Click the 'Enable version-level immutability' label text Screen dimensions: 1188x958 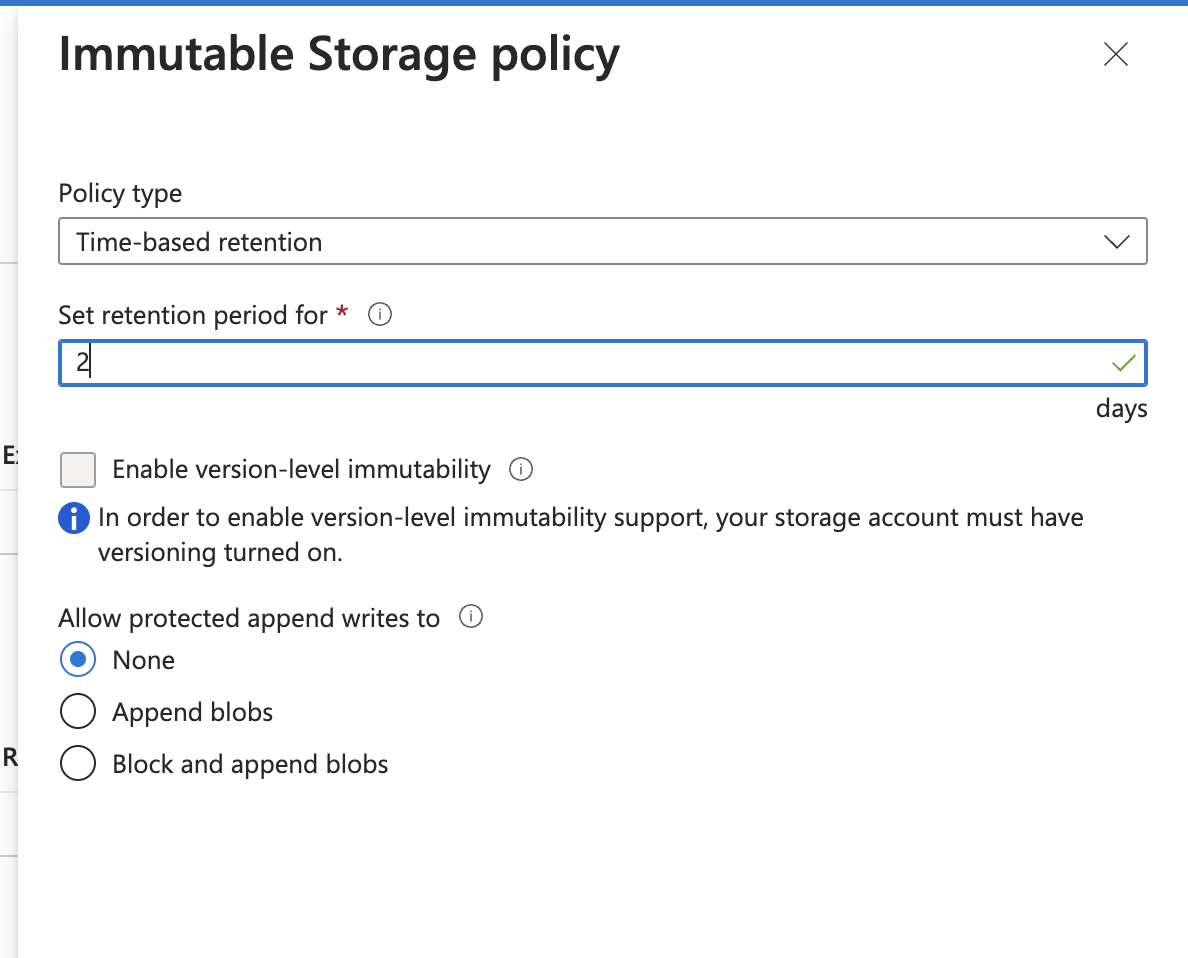click(x=301, y=469)
